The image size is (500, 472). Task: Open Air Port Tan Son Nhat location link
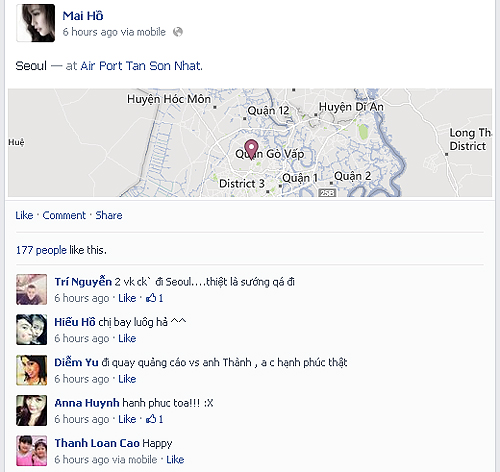coord(141,66)
